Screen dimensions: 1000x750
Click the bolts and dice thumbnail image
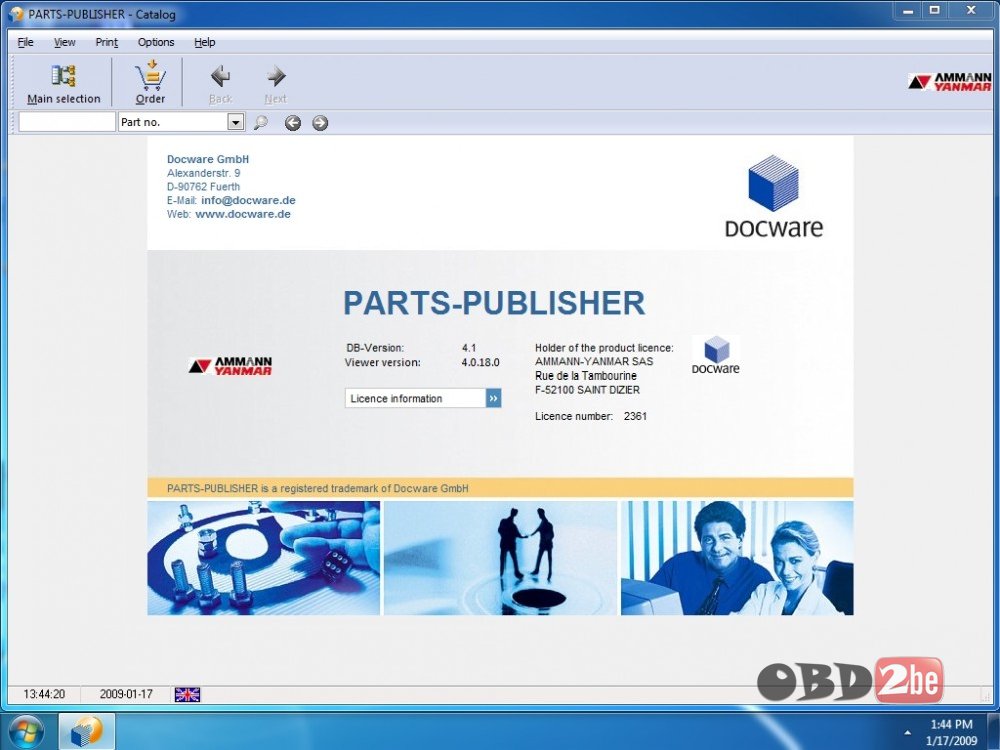click(x=263, y=558)
